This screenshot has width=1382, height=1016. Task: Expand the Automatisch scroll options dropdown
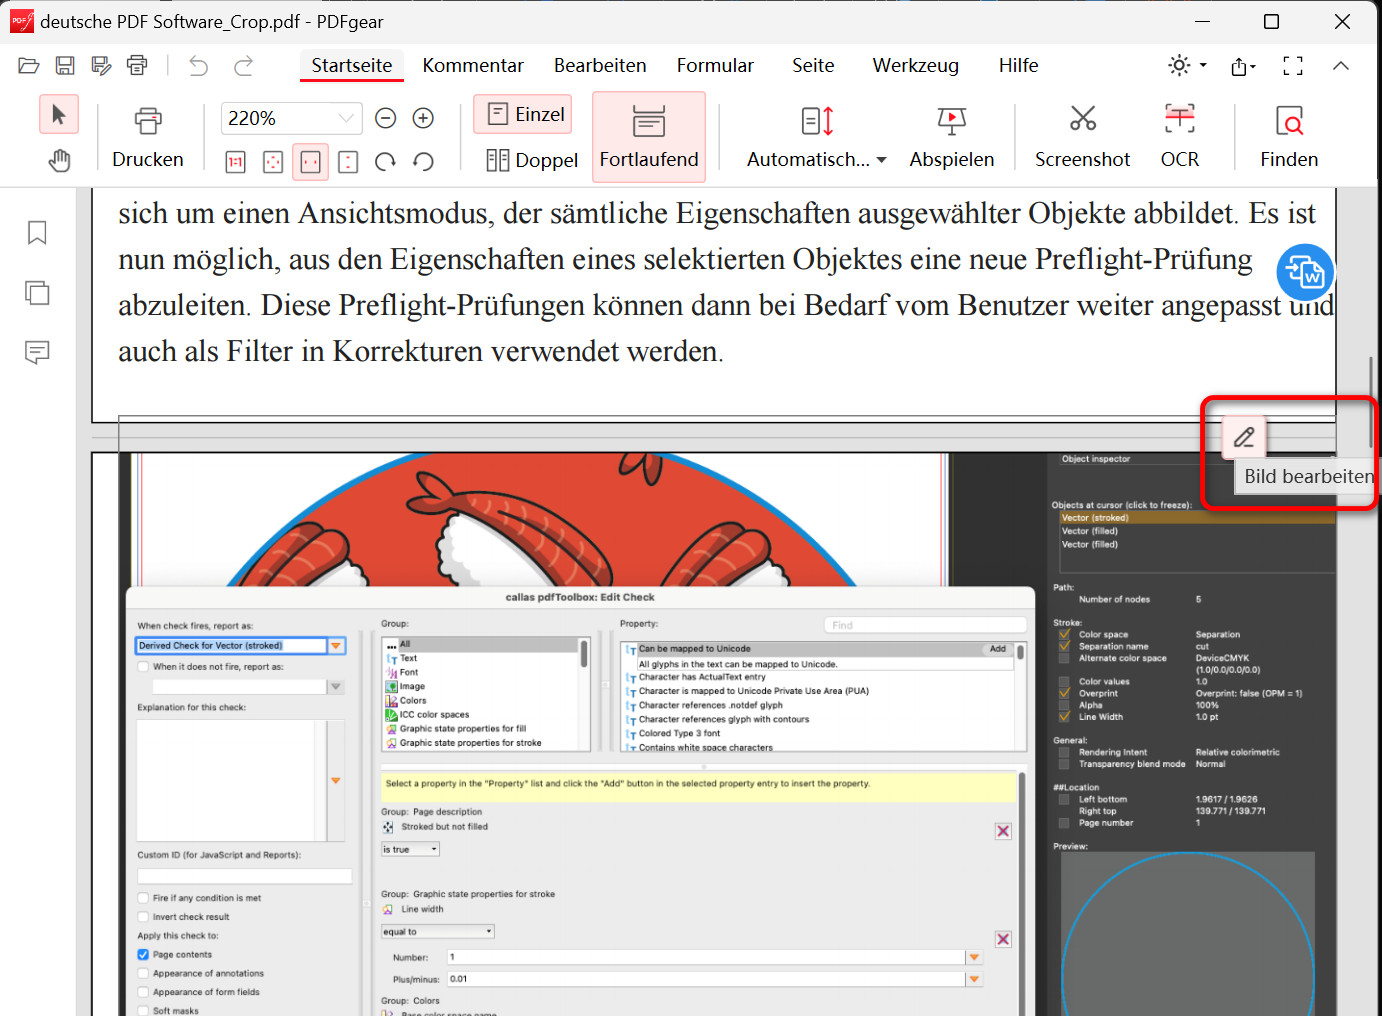click(x=880, y=159)
